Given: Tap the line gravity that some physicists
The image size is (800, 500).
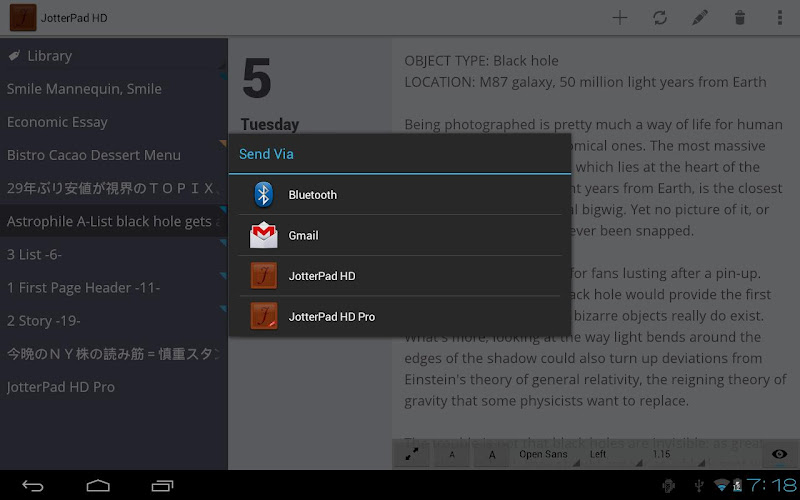Looking at the screenshot, I should (546, 401).
